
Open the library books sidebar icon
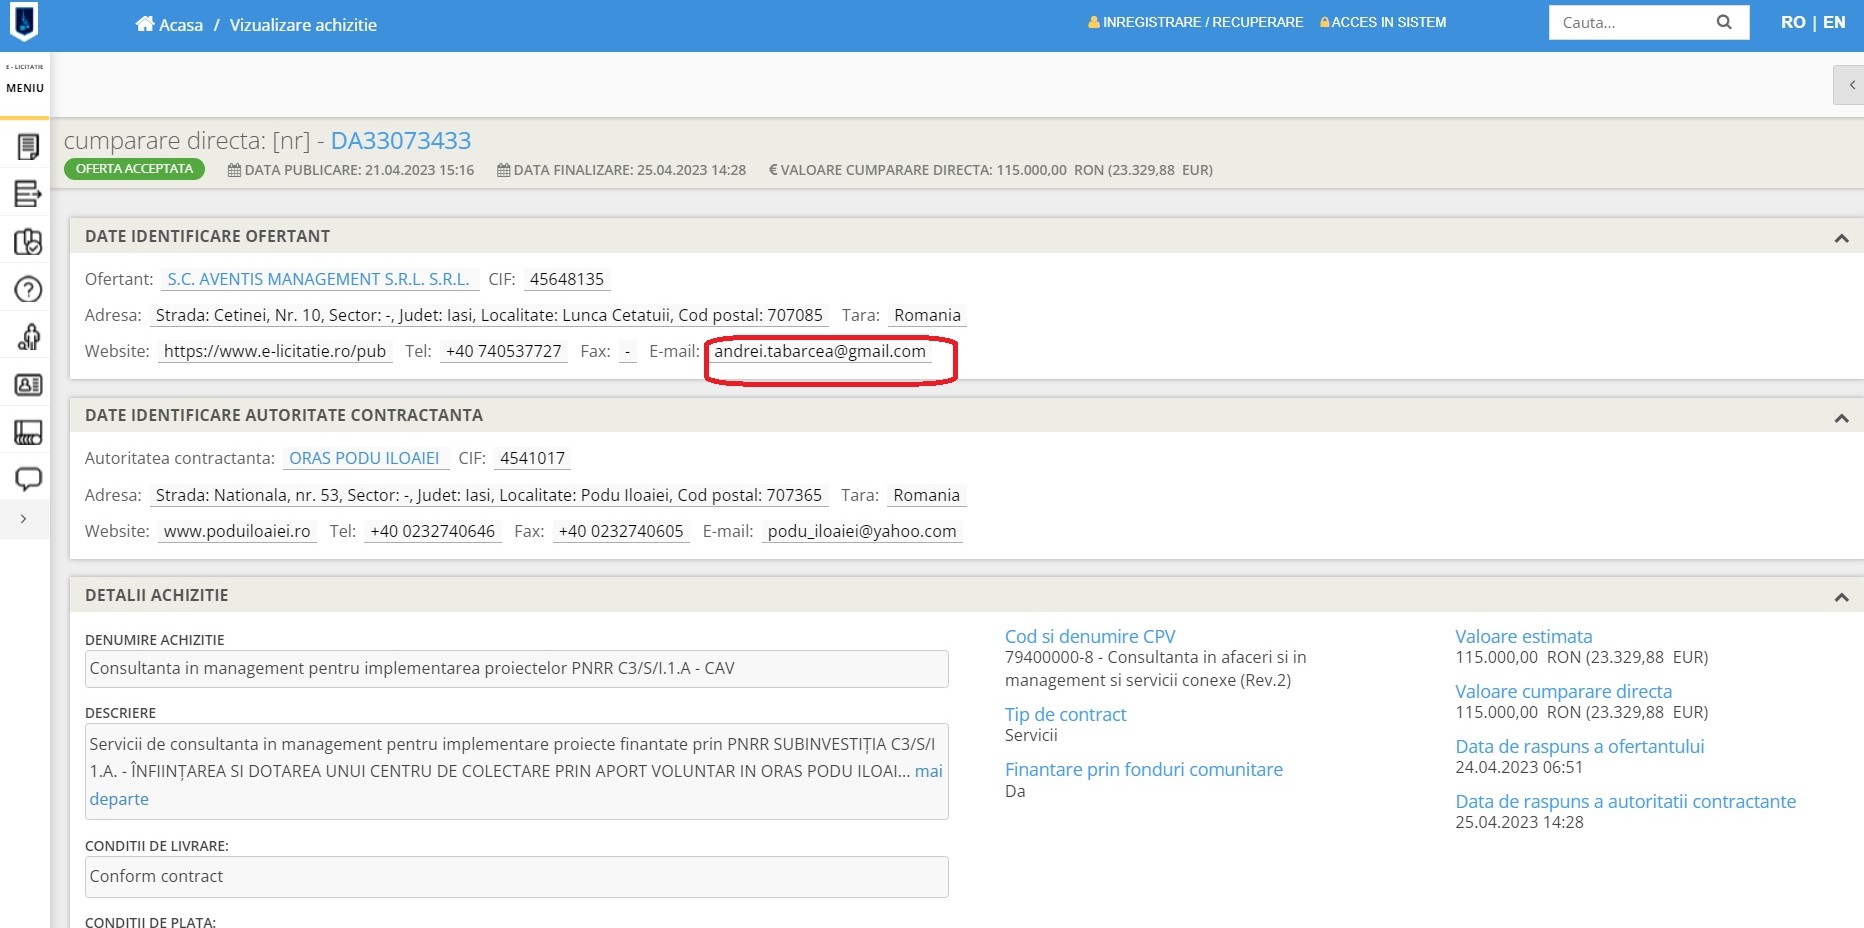28,432
